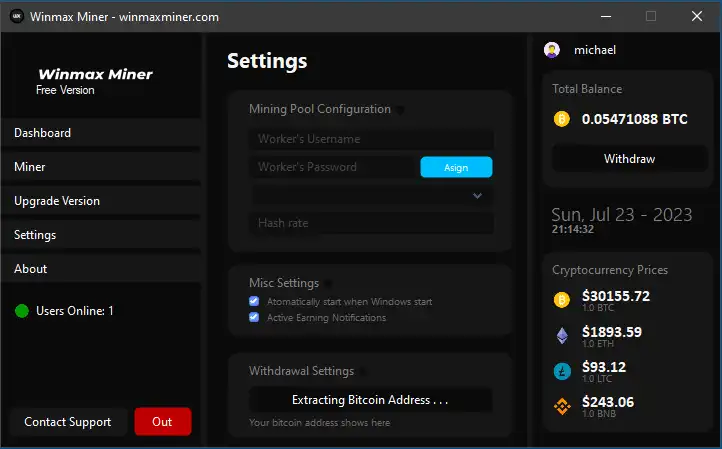Click the Sun, Jul 23 - 2023 date

pos(622,215)
